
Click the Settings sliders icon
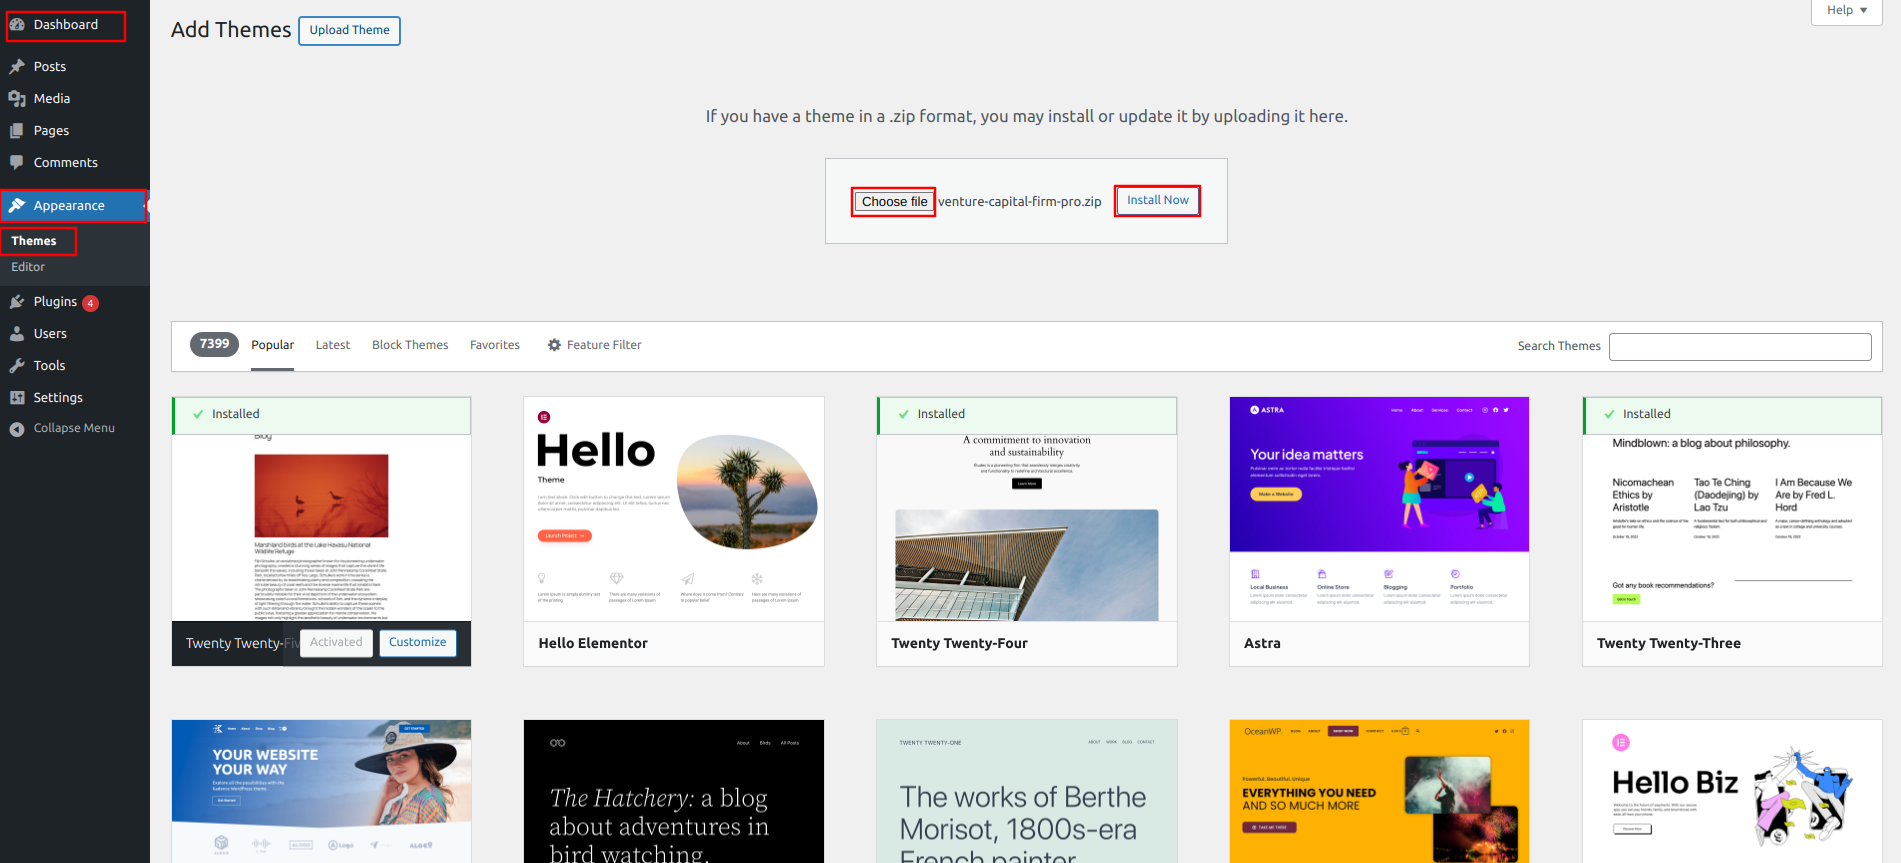click(17, 398)
